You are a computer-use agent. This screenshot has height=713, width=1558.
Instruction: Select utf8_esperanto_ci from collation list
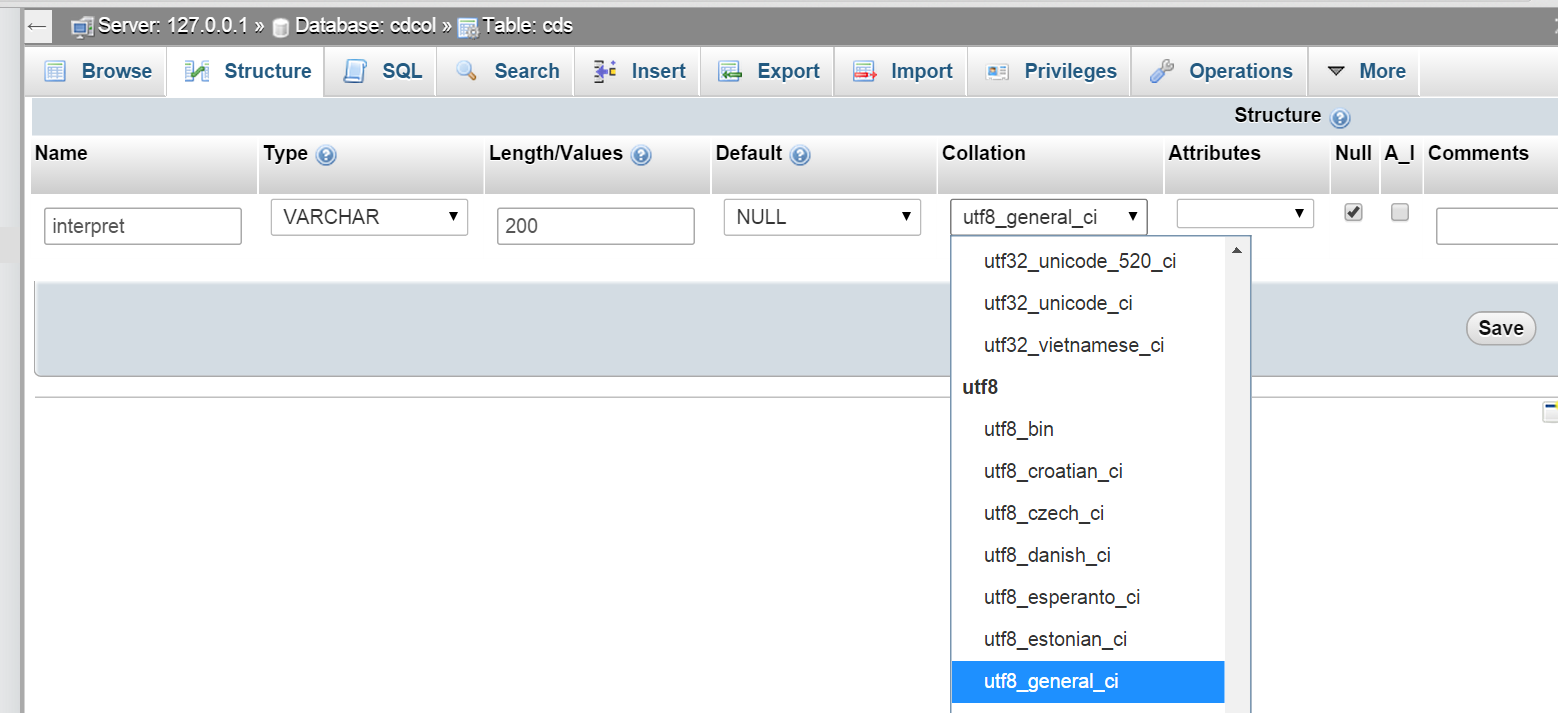point(1088,597)
